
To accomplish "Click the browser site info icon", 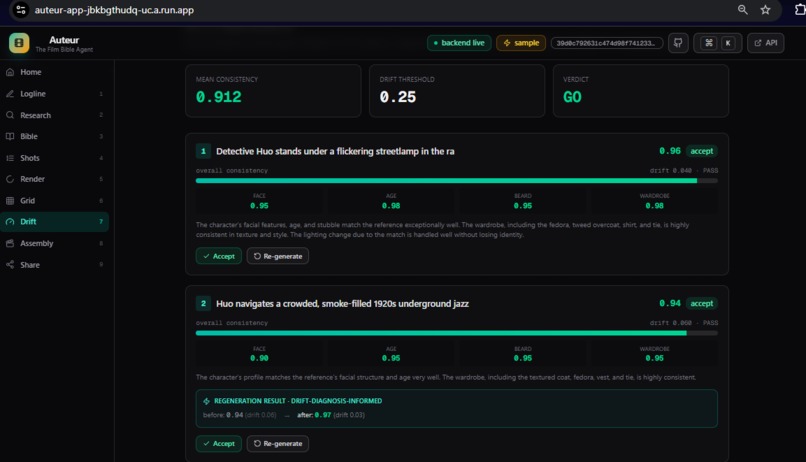I will (x=21, y=10).
